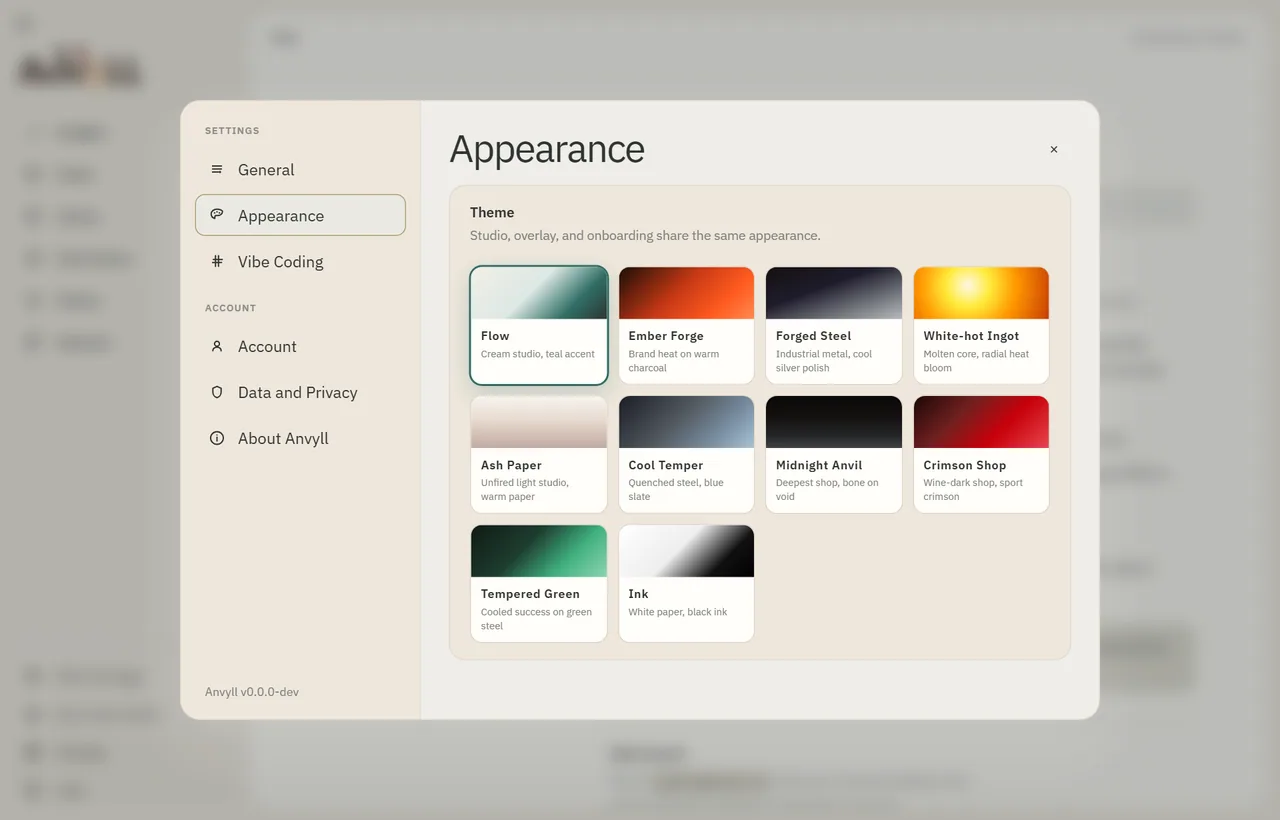Screen dimensions: 1280x820
Task: Open the Data and Privacy section
Action: click(x=300, y=392)
